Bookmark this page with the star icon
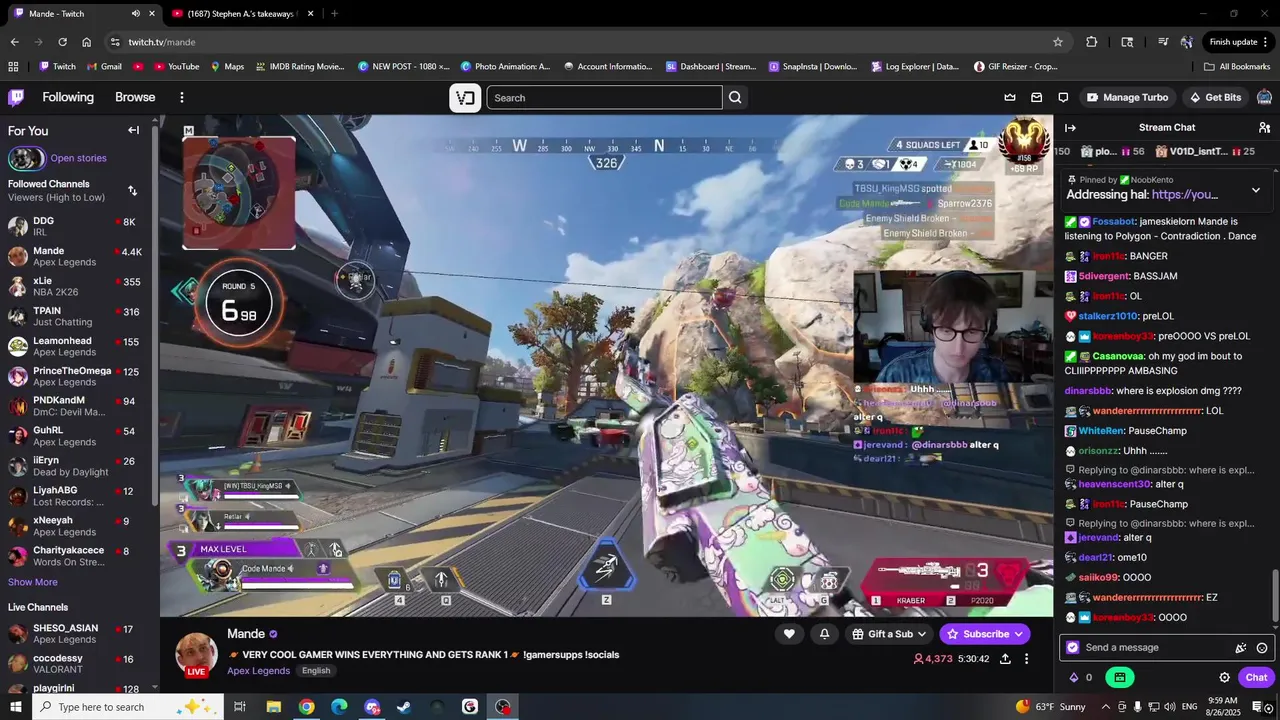The width and height of the screenshot is (1280, 720). click(1057, 42)
